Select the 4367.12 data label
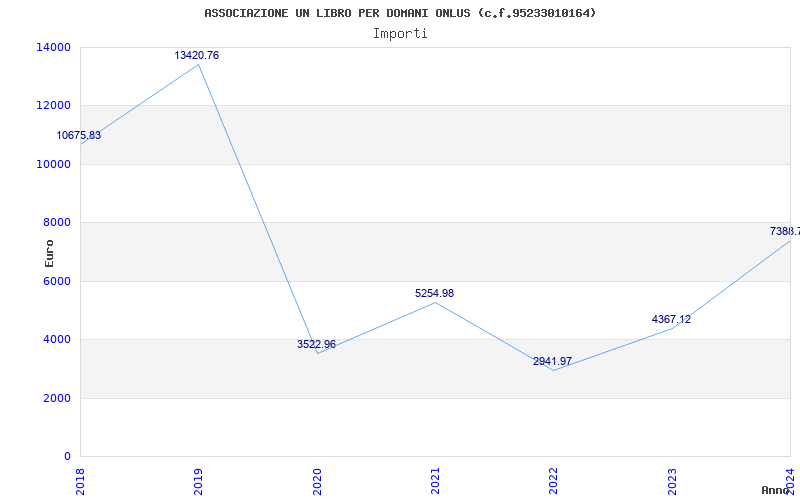 (x=671, y=319)
